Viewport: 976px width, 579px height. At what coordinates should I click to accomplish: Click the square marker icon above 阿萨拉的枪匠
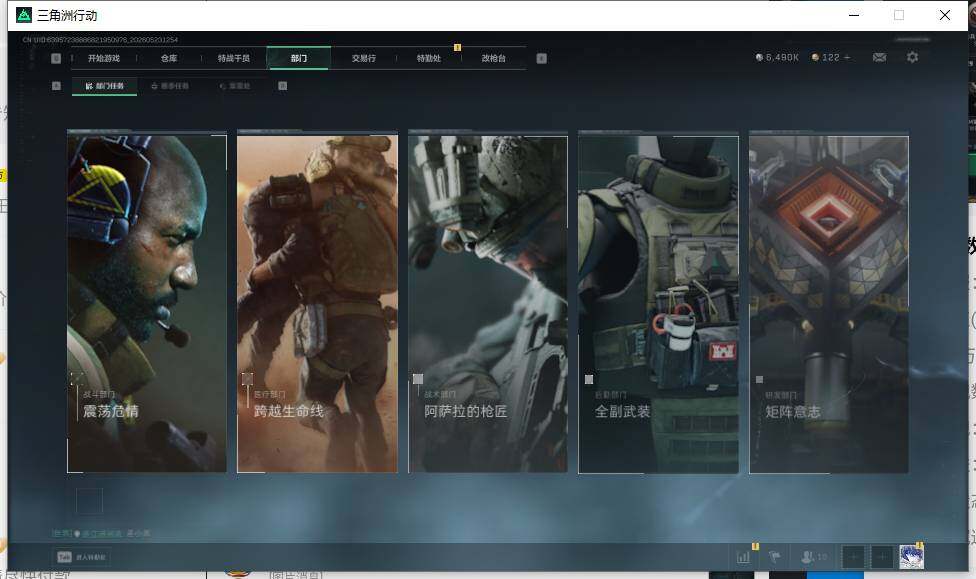(x=418, y=379)
